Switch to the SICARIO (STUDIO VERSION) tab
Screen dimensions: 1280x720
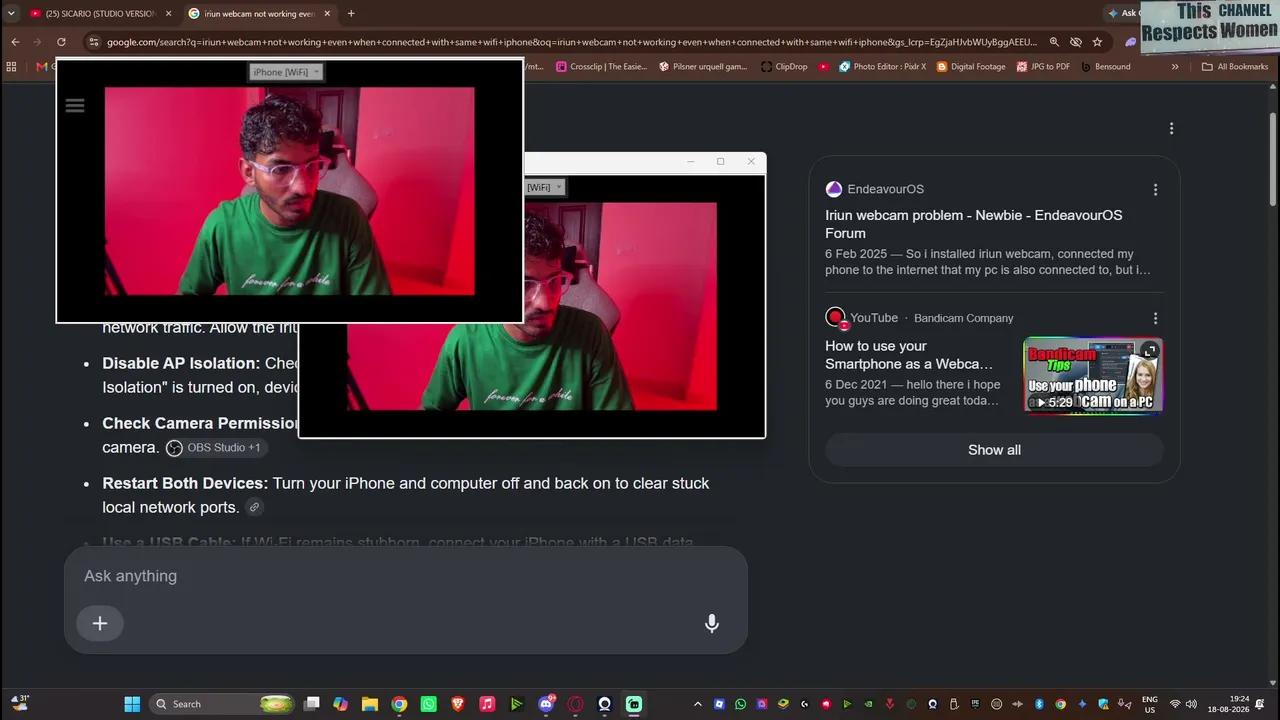(100, 14)
